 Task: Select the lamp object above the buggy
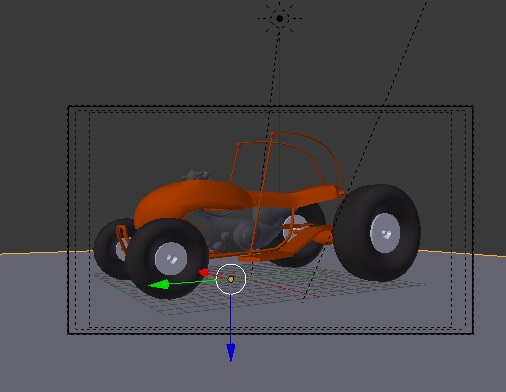[x=280, y=19]
